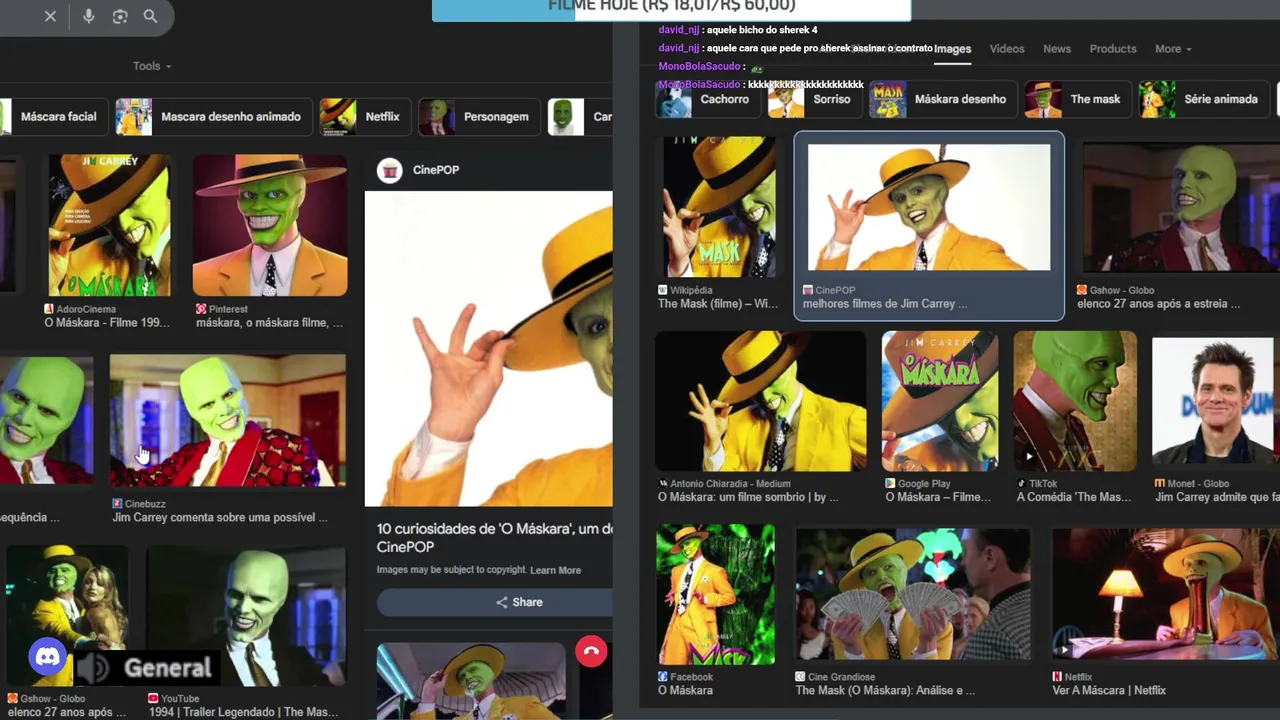The height and width of the screenshot is (720, 1280).
Task: Select the 'The mask' filter chip
Action: [1078, 99]
